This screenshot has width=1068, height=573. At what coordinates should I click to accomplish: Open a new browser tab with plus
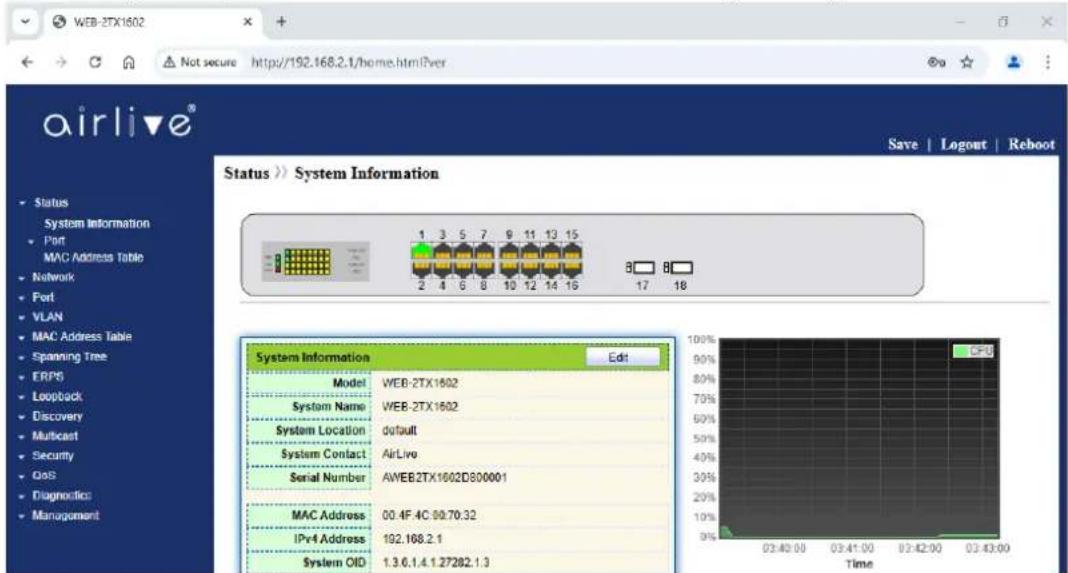pos(281,22)
